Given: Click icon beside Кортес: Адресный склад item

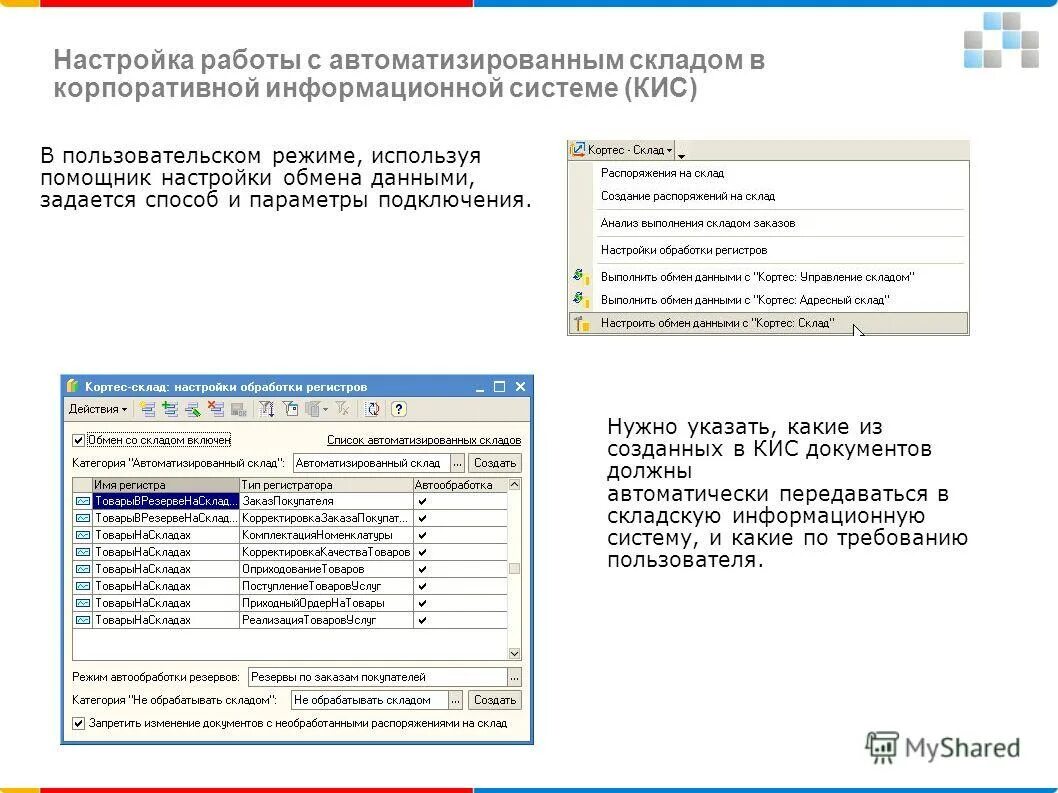Looking at the screenshot, I should 580,299.
